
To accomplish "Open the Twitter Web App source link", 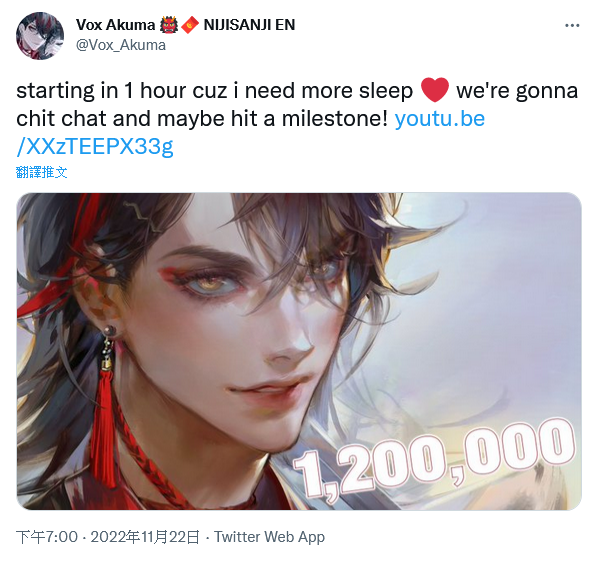I will click(269, 537).
